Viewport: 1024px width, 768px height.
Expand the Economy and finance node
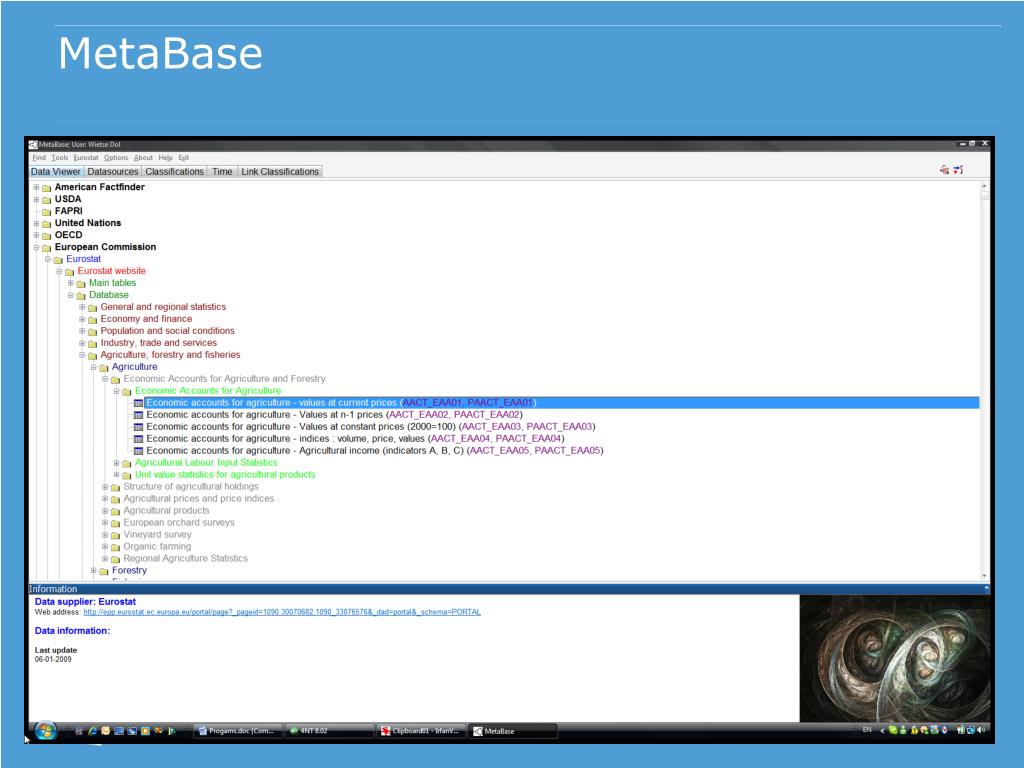tap(82, 319)
